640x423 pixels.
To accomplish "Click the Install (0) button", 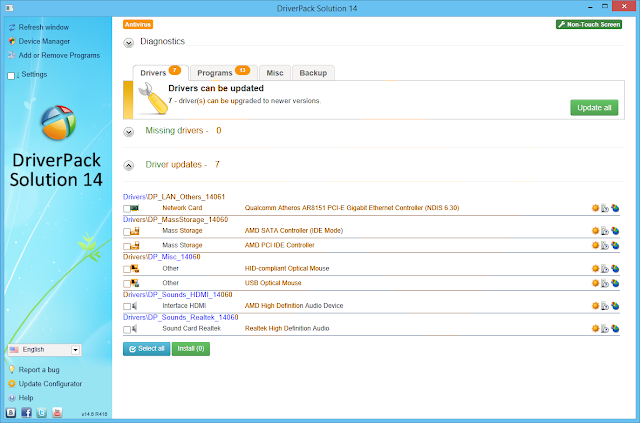I will 191,349.
